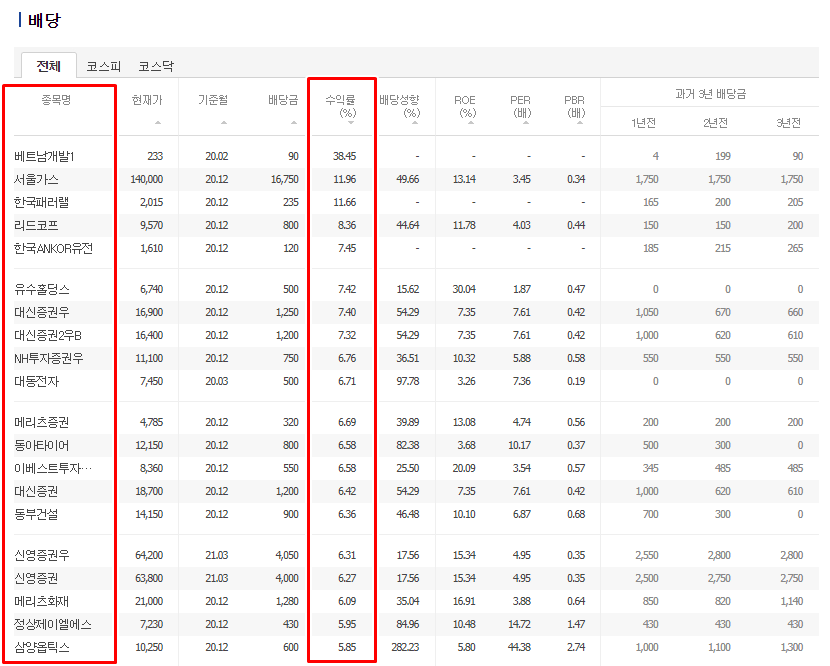Click the 1년전 sub-header
830x666 pixels.
coord(643,123)
